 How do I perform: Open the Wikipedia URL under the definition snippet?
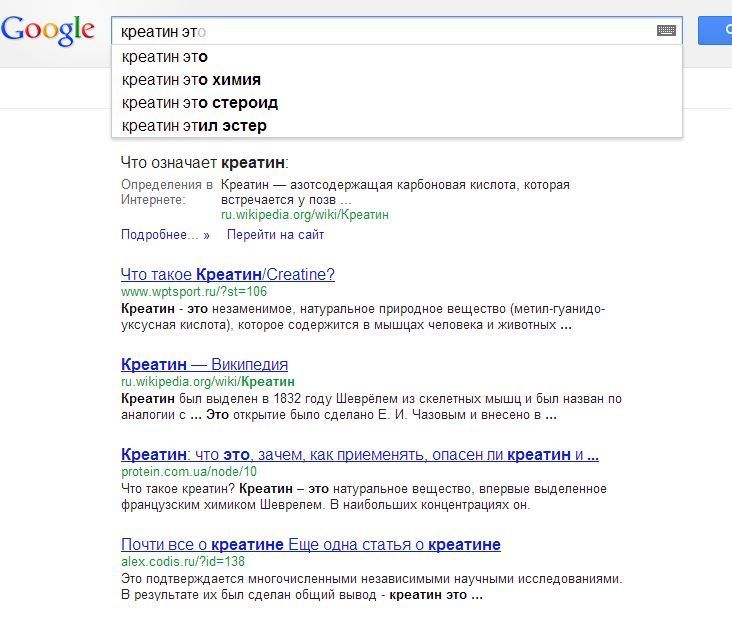304,214
